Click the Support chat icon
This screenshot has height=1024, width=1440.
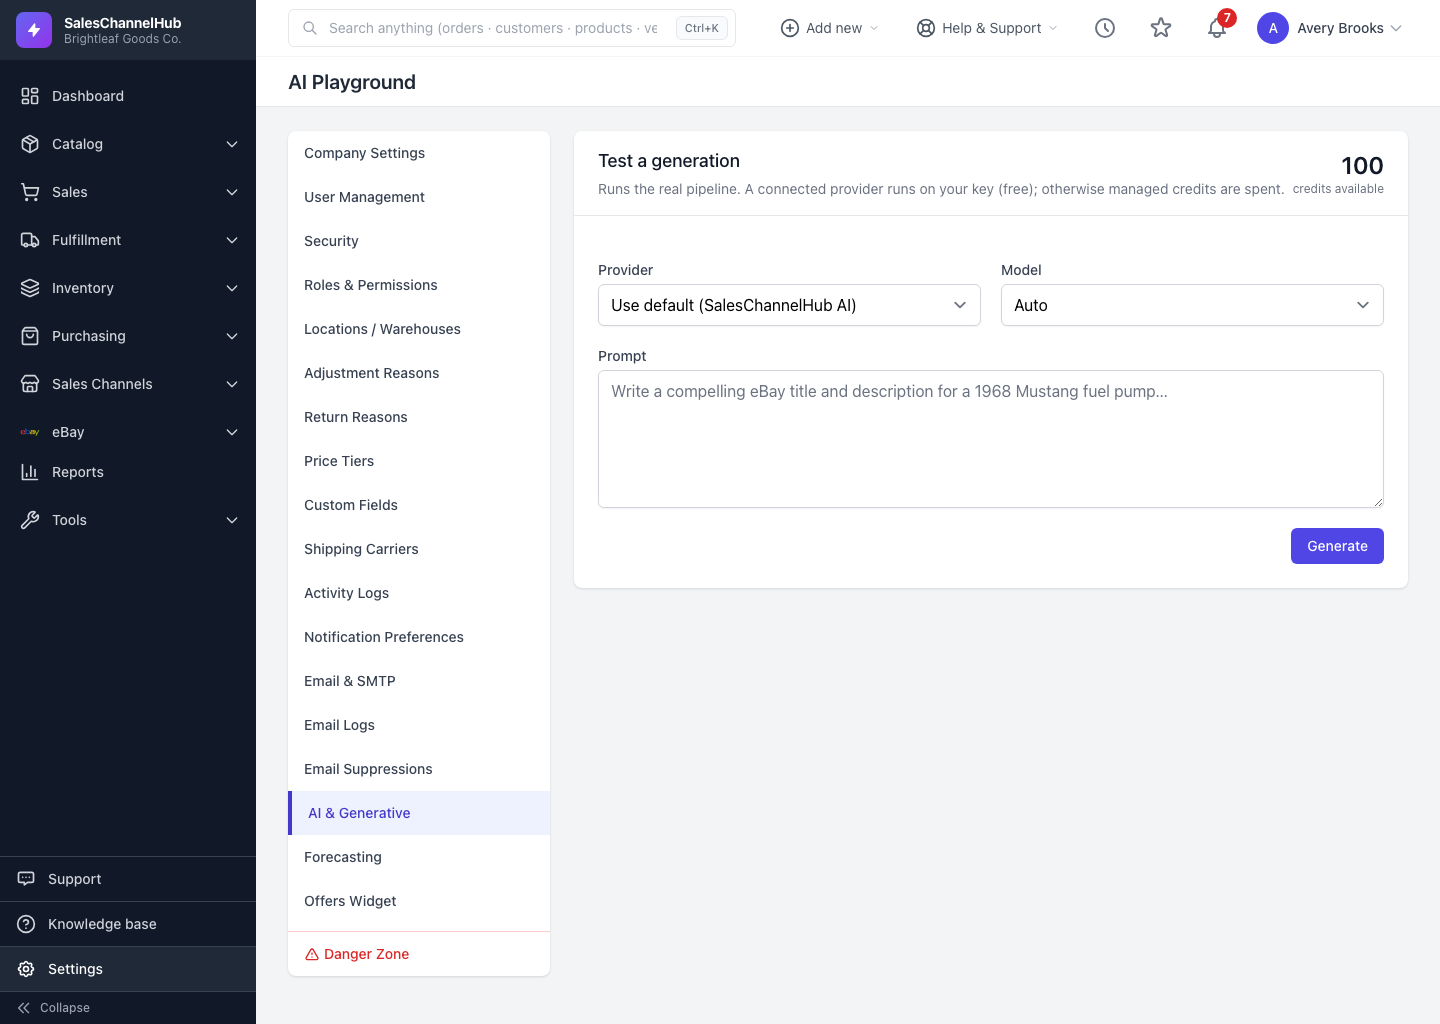[26, 879]
